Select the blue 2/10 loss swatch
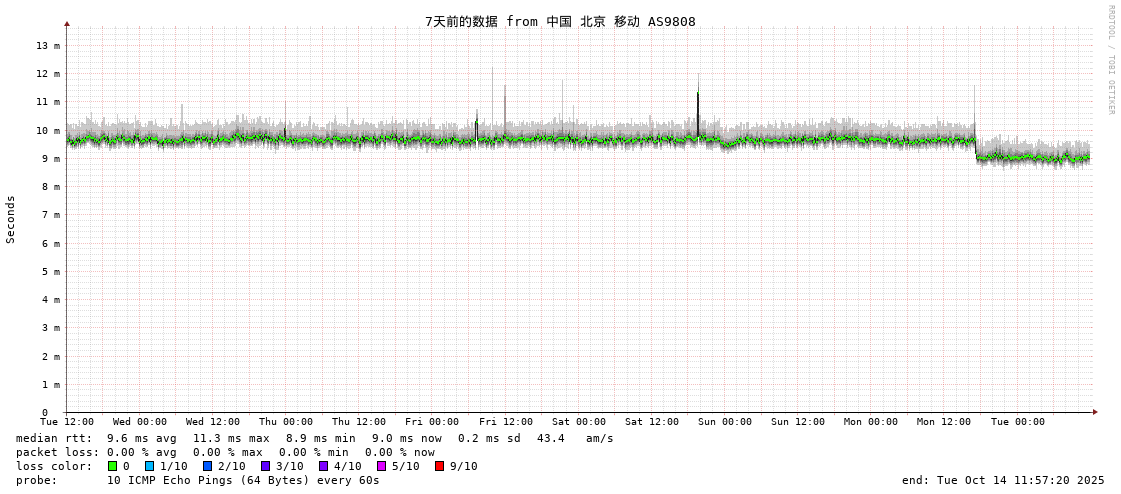This screenshot has width=1121, height=494. [x=208, y=466]
